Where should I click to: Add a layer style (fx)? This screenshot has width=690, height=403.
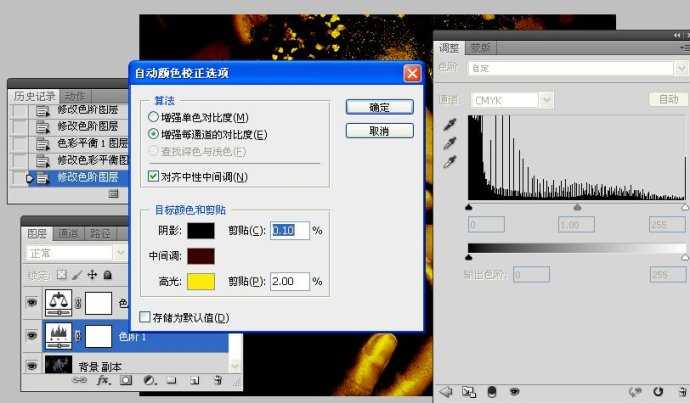click(x=103, y=380)
